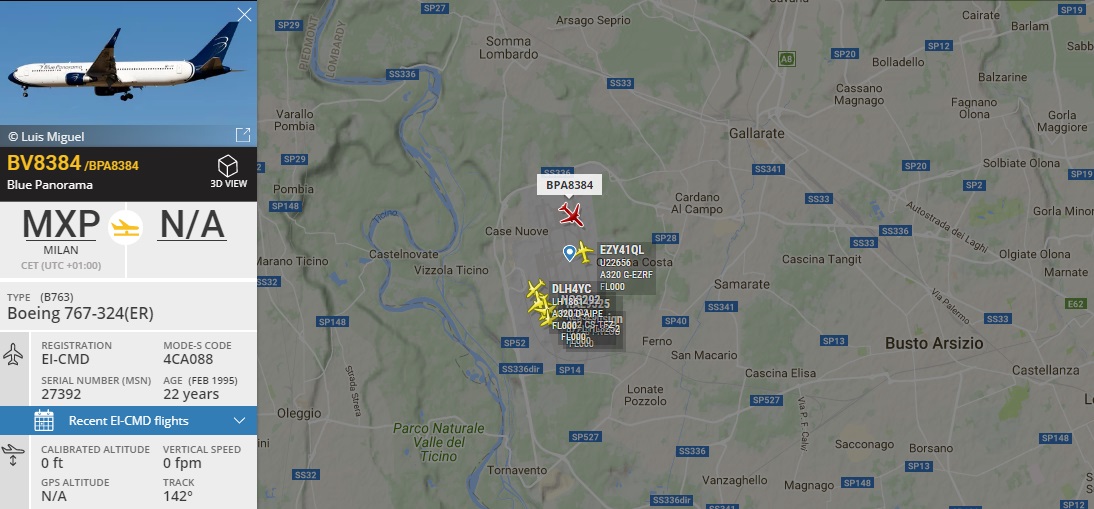Open aircraft photo in external link icon
This screenshot has height=509, width=1094.
(x=243, y=135)
